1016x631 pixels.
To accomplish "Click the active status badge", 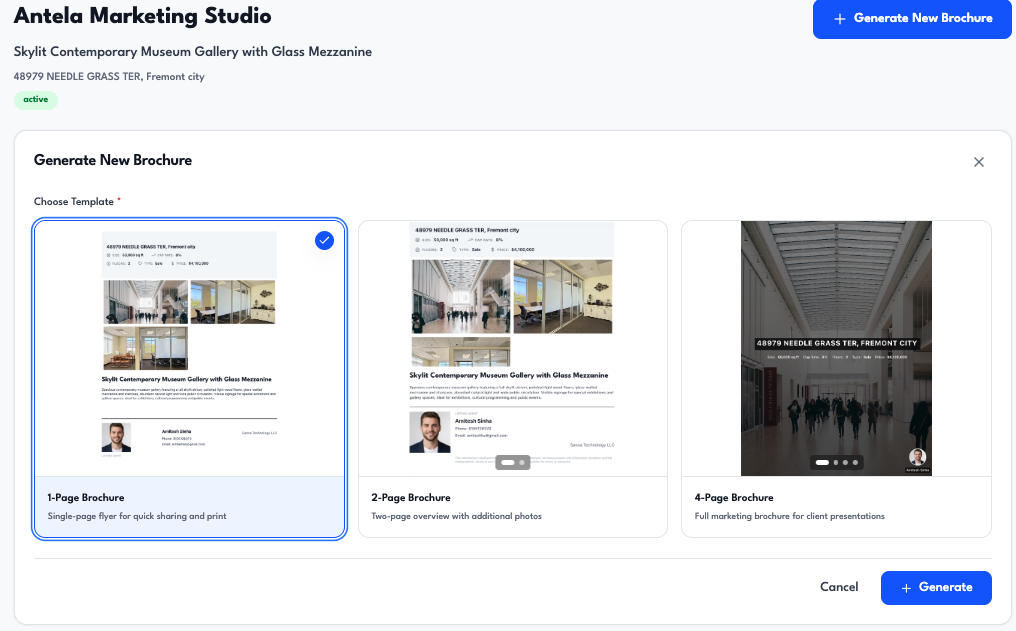I will click(x=35, y=99).
